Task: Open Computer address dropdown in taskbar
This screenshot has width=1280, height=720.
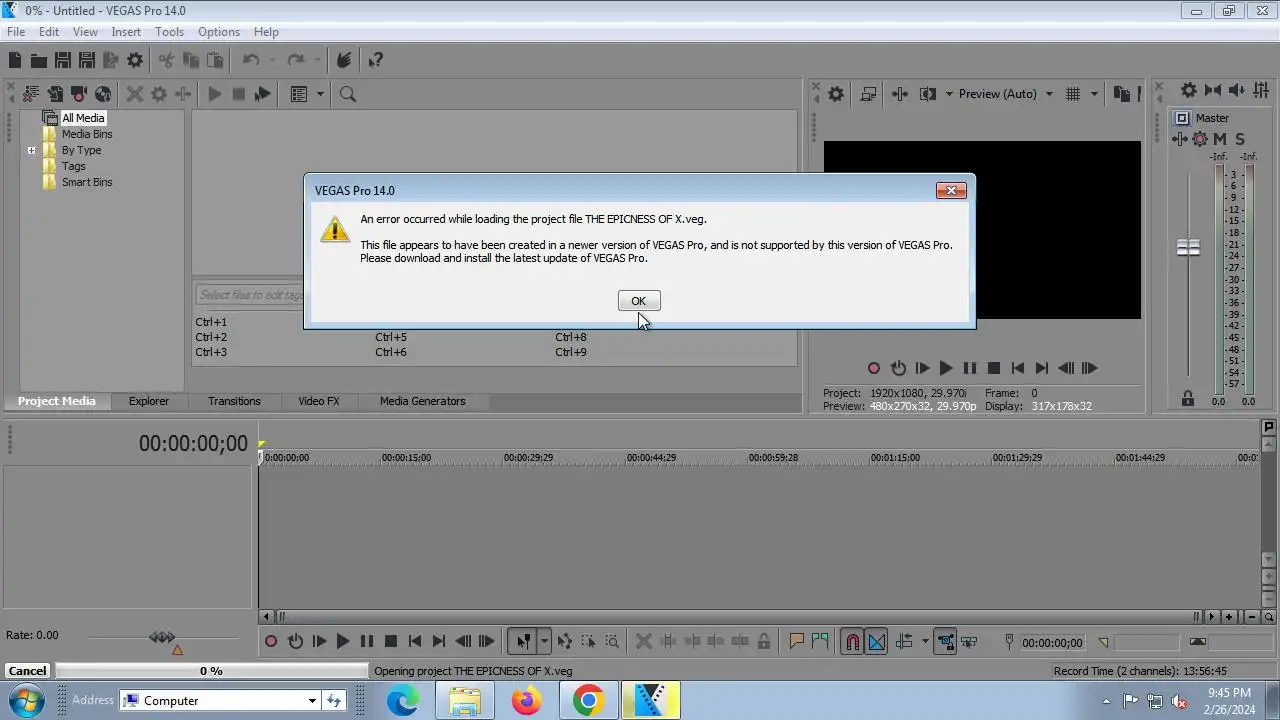Action: pyautogui.click(x=312, y=701)
